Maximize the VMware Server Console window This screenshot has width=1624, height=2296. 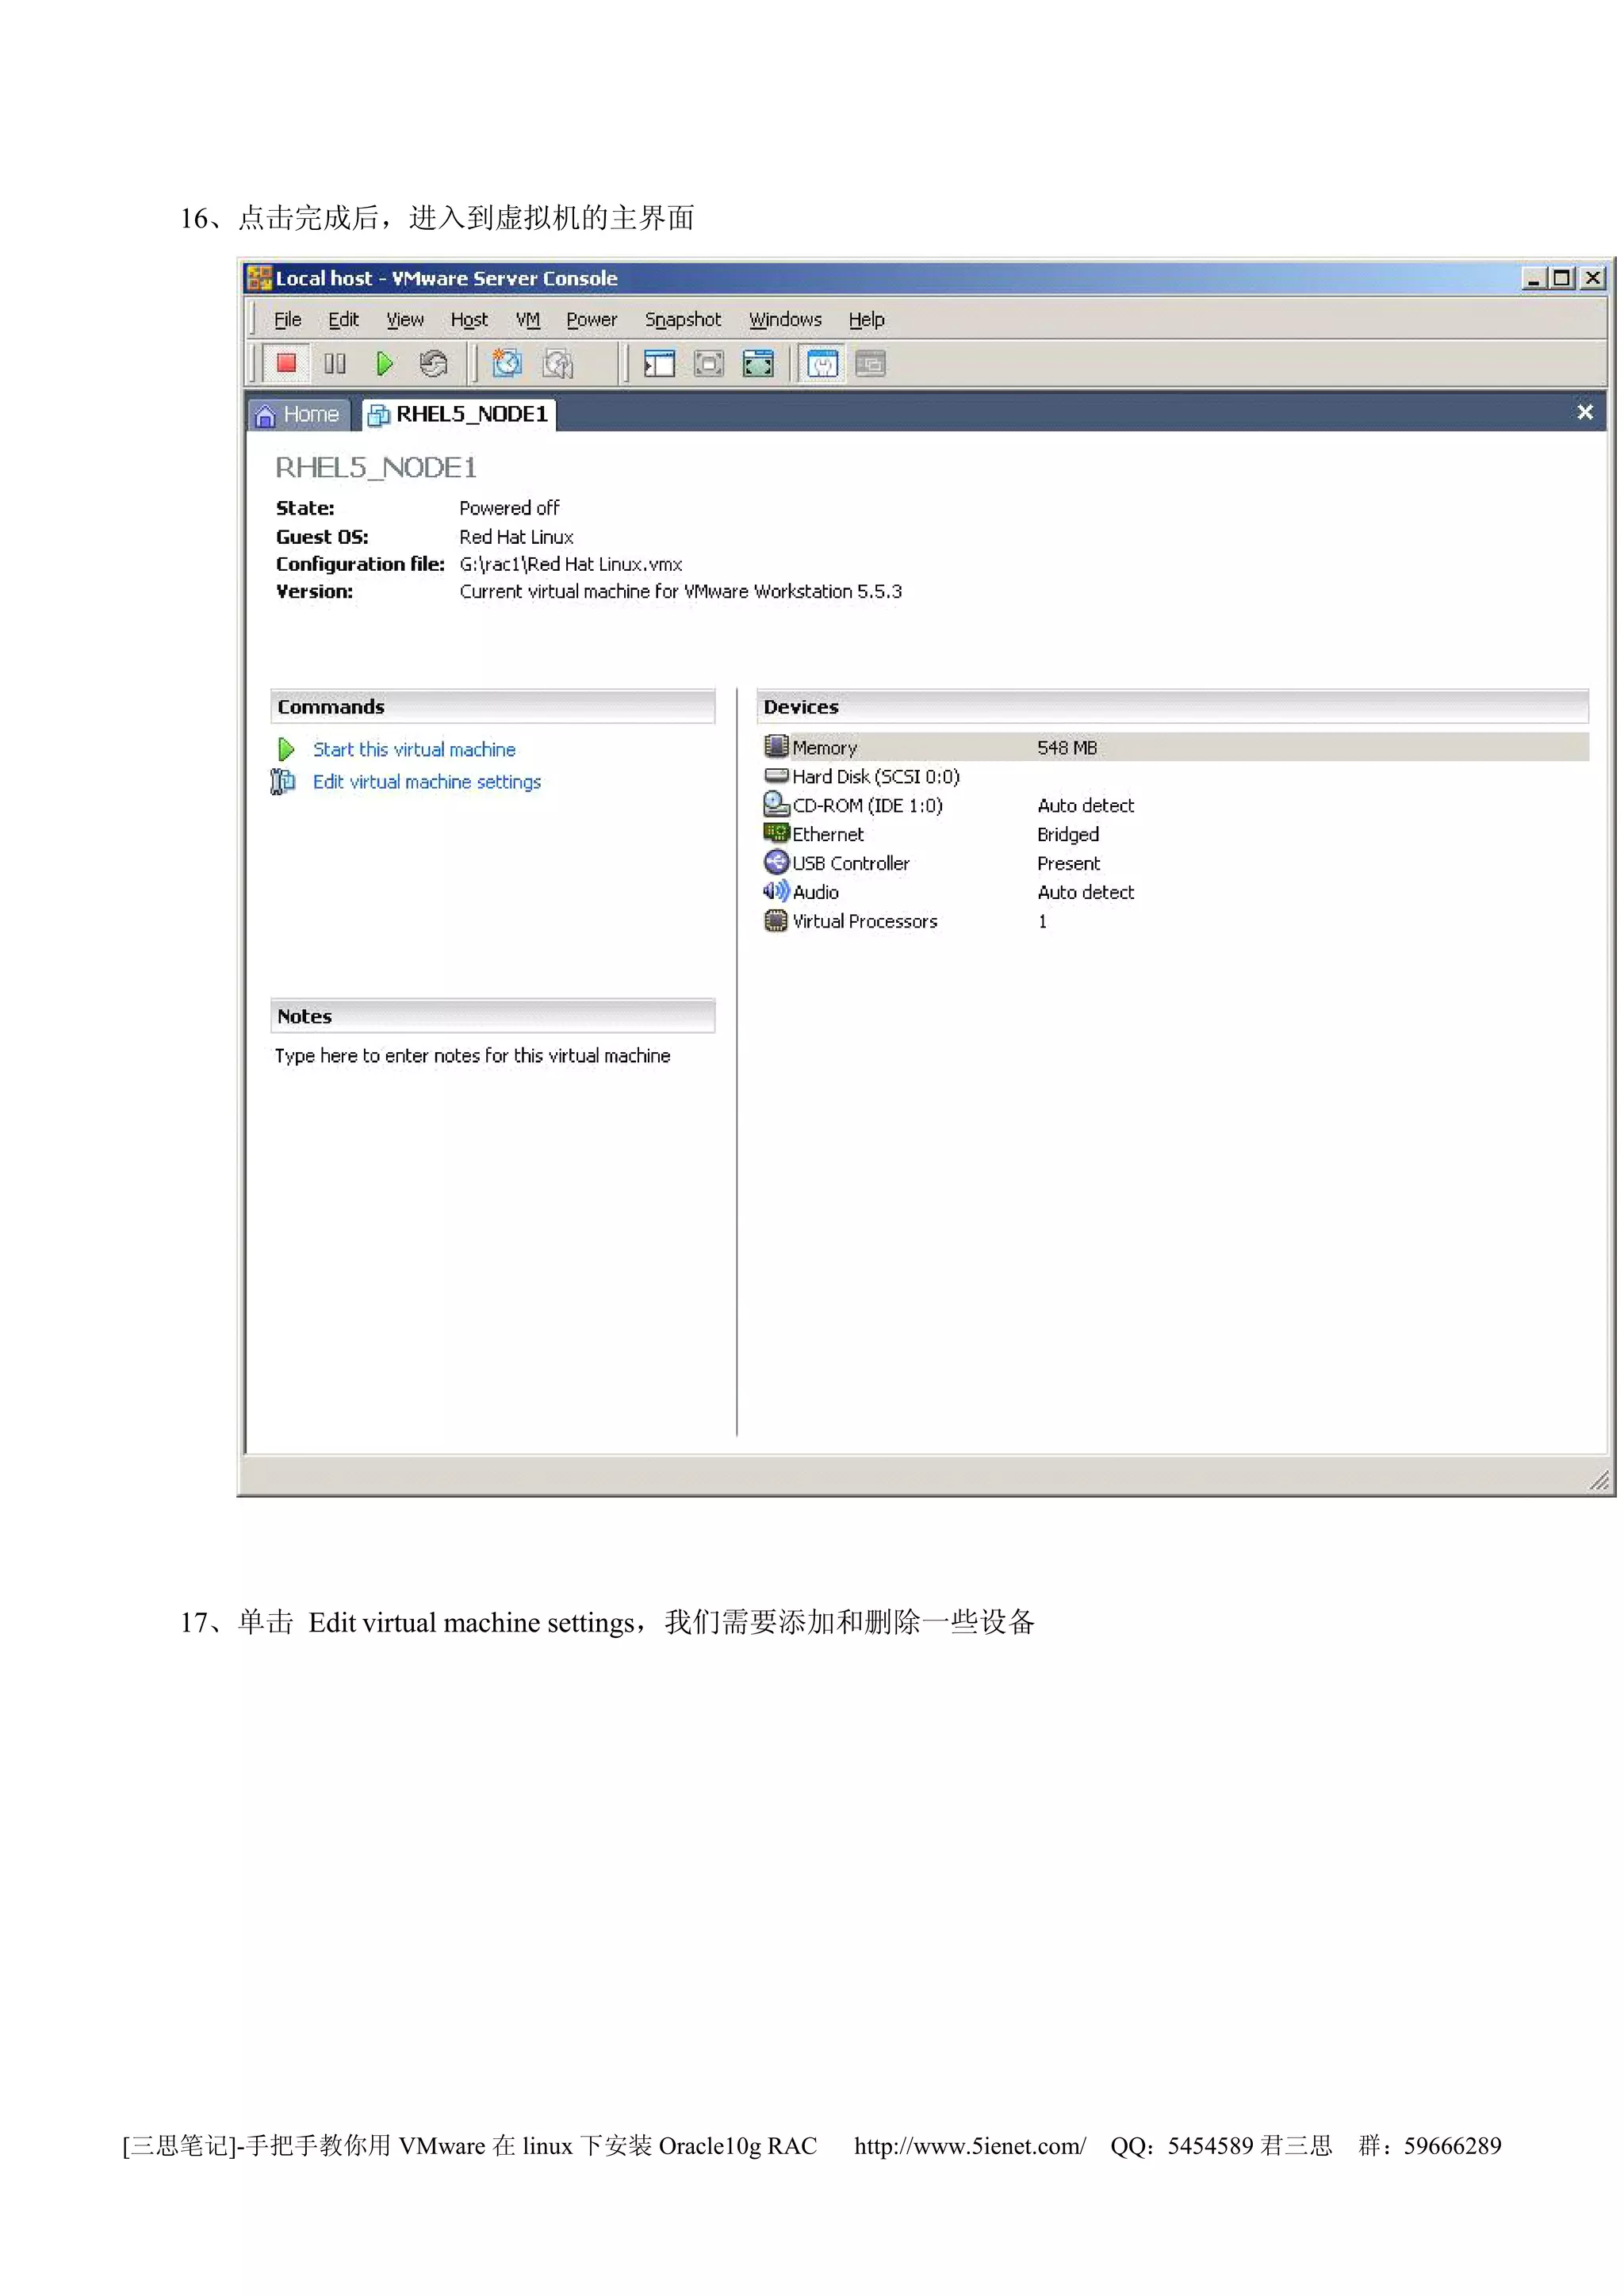click(1562, 278)
